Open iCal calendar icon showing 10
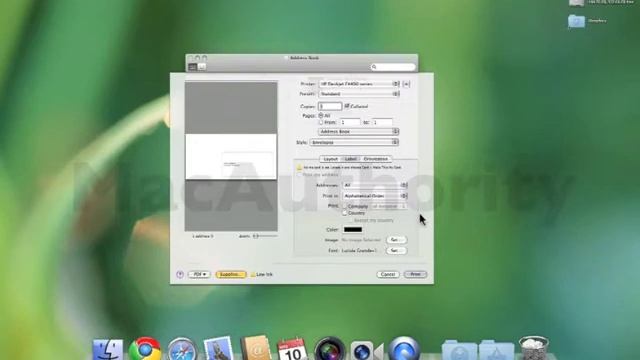The image size is (640, 360). coord(292,349)
